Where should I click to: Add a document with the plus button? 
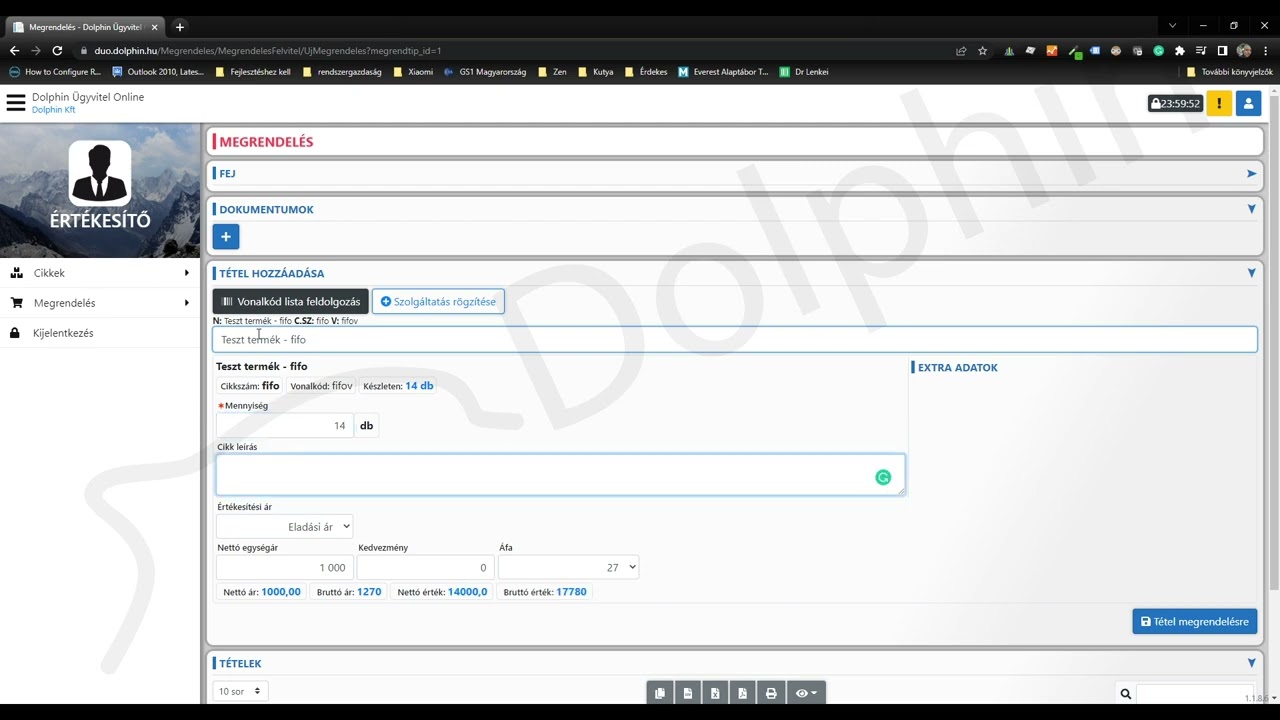pyautogui.click(x=226, y=237)
